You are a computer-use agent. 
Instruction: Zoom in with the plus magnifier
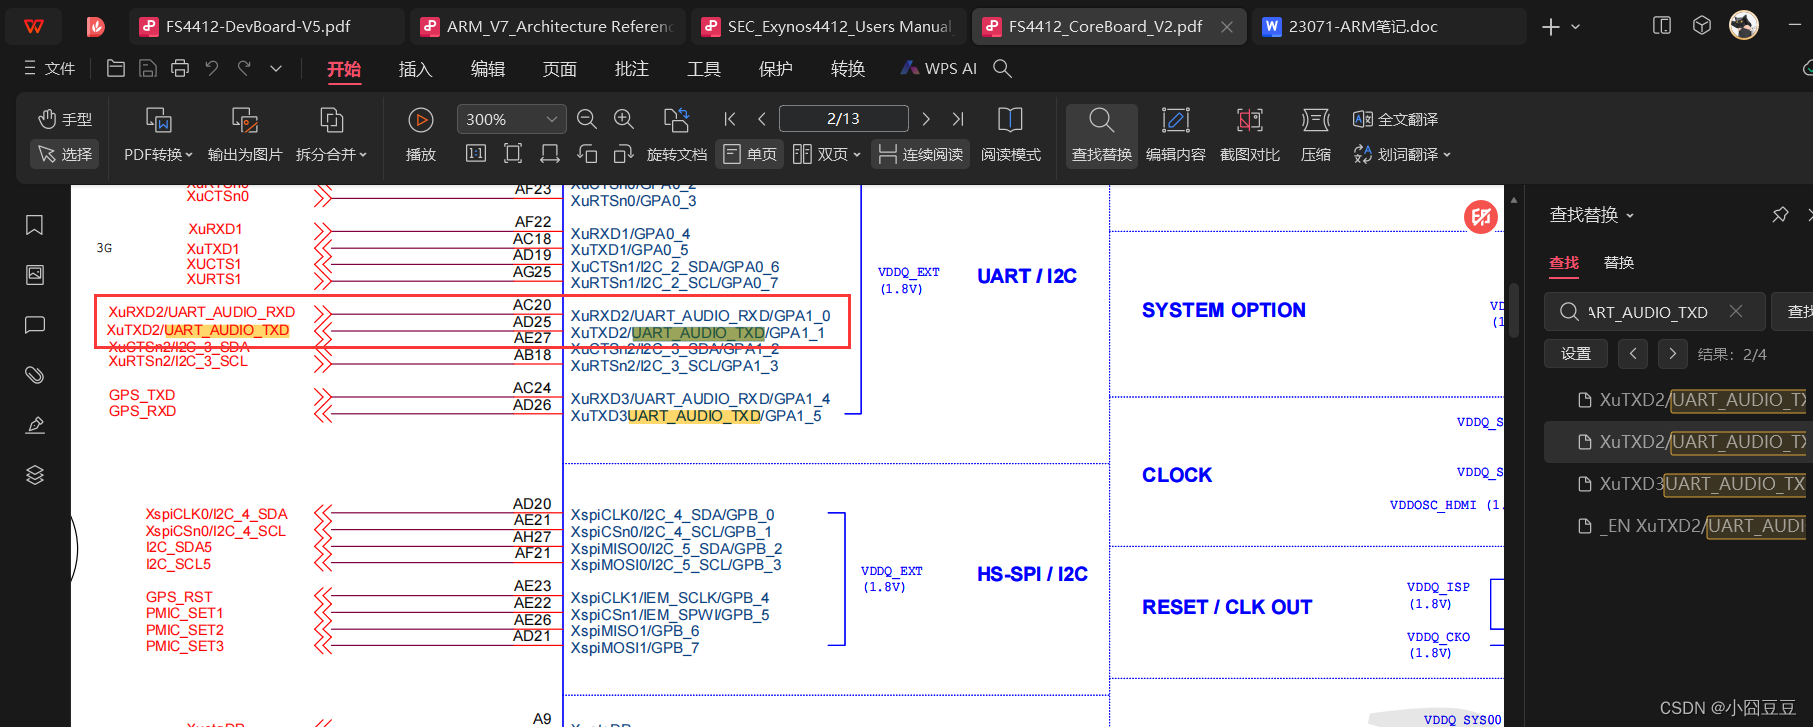tap(624, 119)
